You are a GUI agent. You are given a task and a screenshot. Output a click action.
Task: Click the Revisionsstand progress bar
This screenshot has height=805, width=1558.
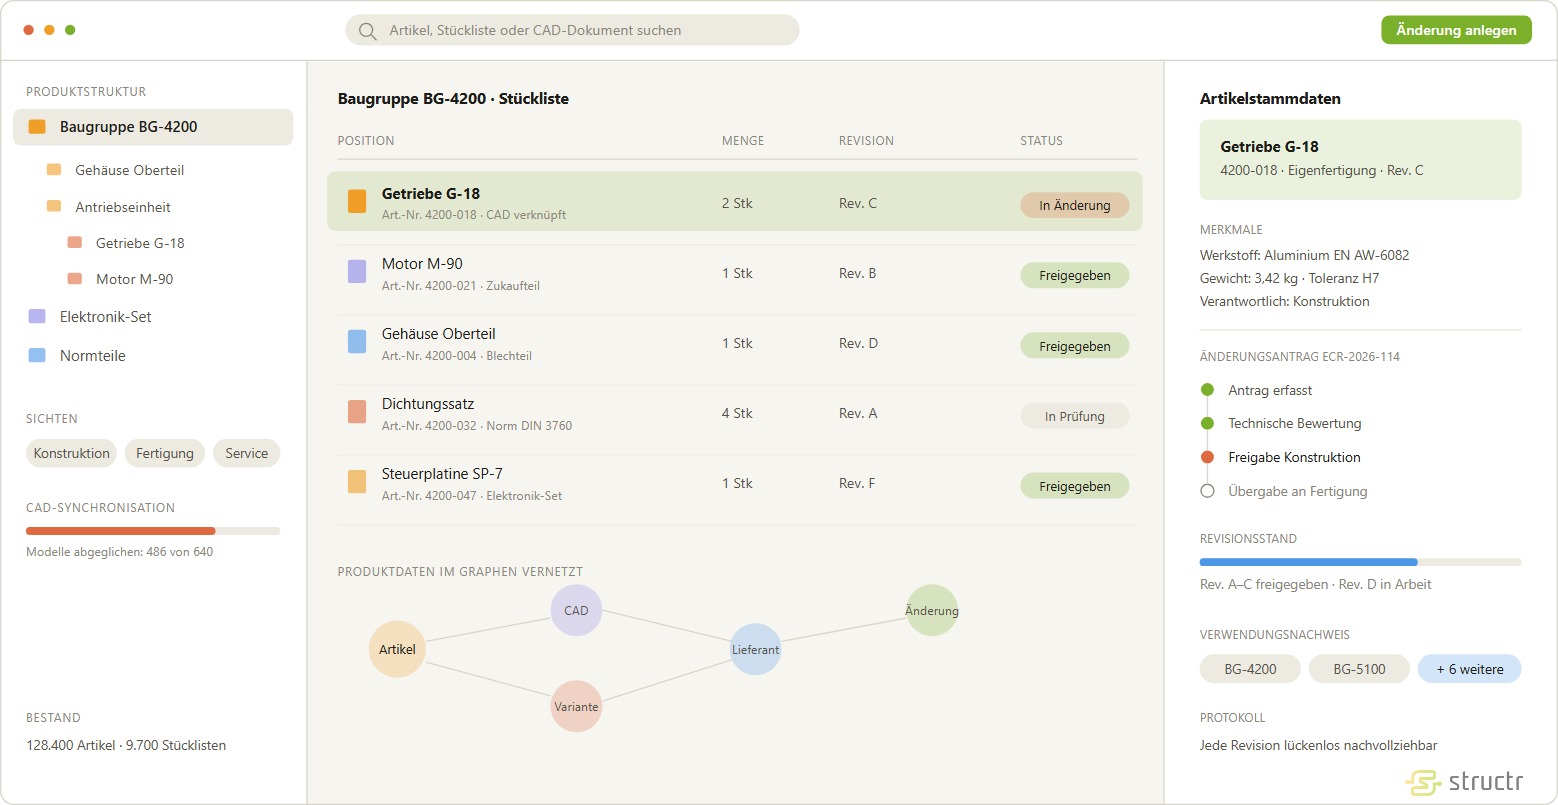click(x=1360, y=562)
